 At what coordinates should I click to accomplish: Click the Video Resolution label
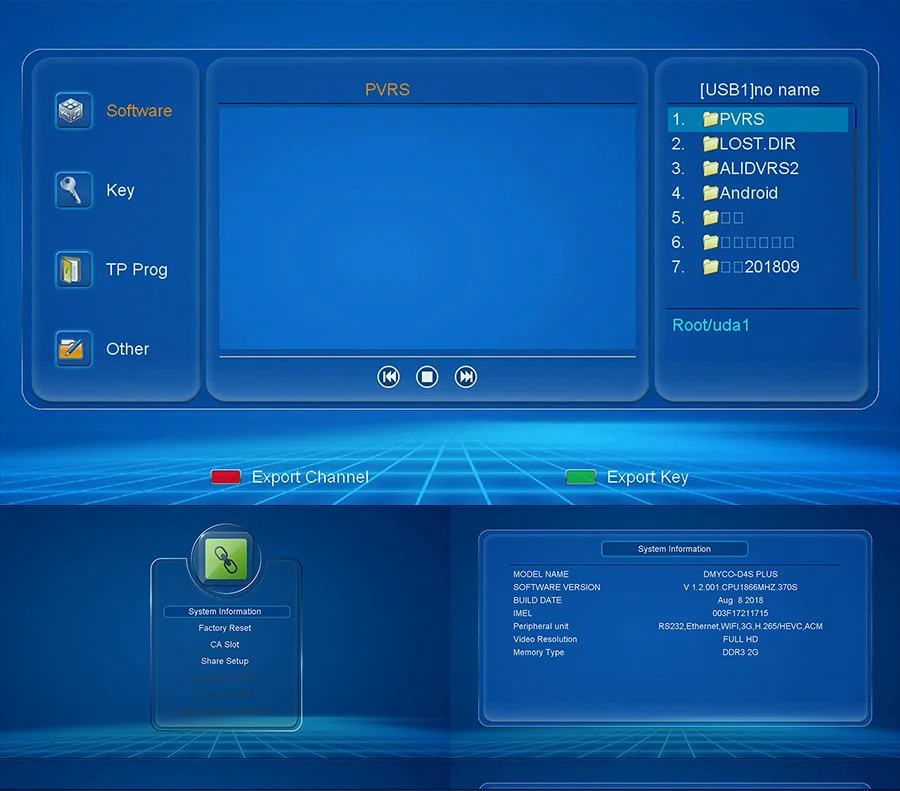click(545, 639)
